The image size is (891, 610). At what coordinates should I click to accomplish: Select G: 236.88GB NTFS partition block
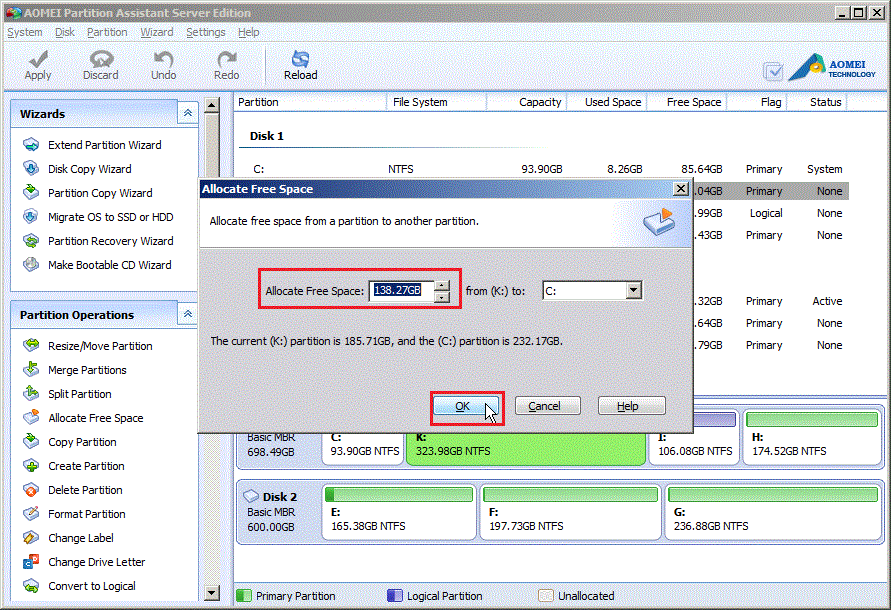click(773, 512)
